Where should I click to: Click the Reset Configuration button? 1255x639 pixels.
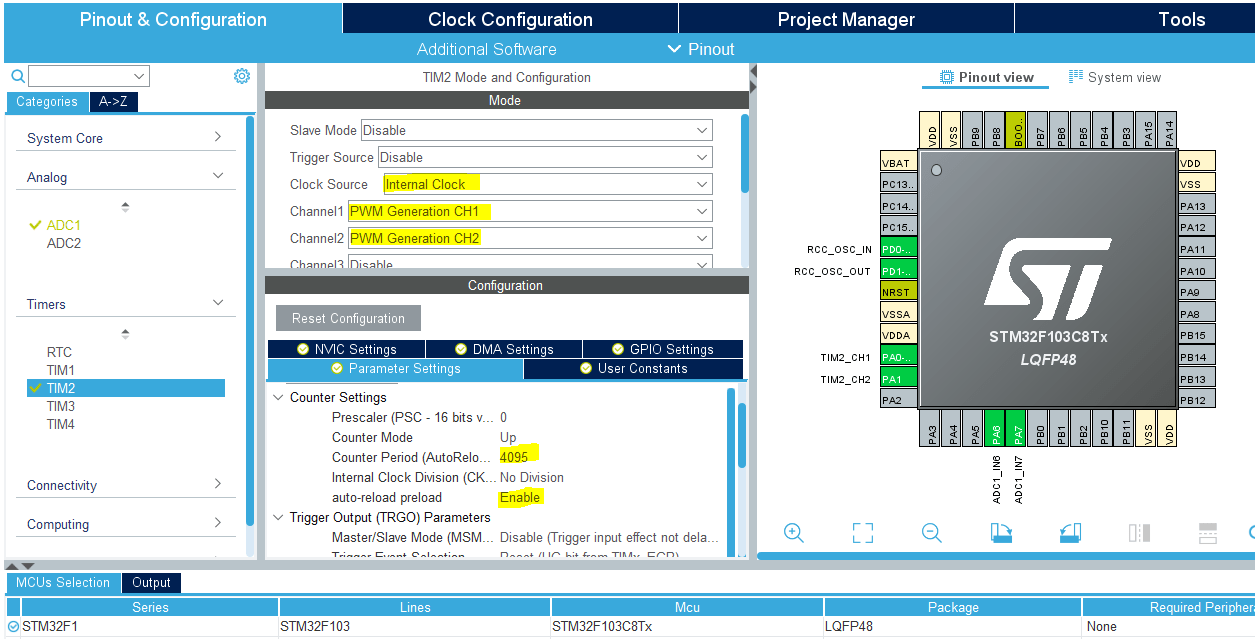[x=348, y=318]
